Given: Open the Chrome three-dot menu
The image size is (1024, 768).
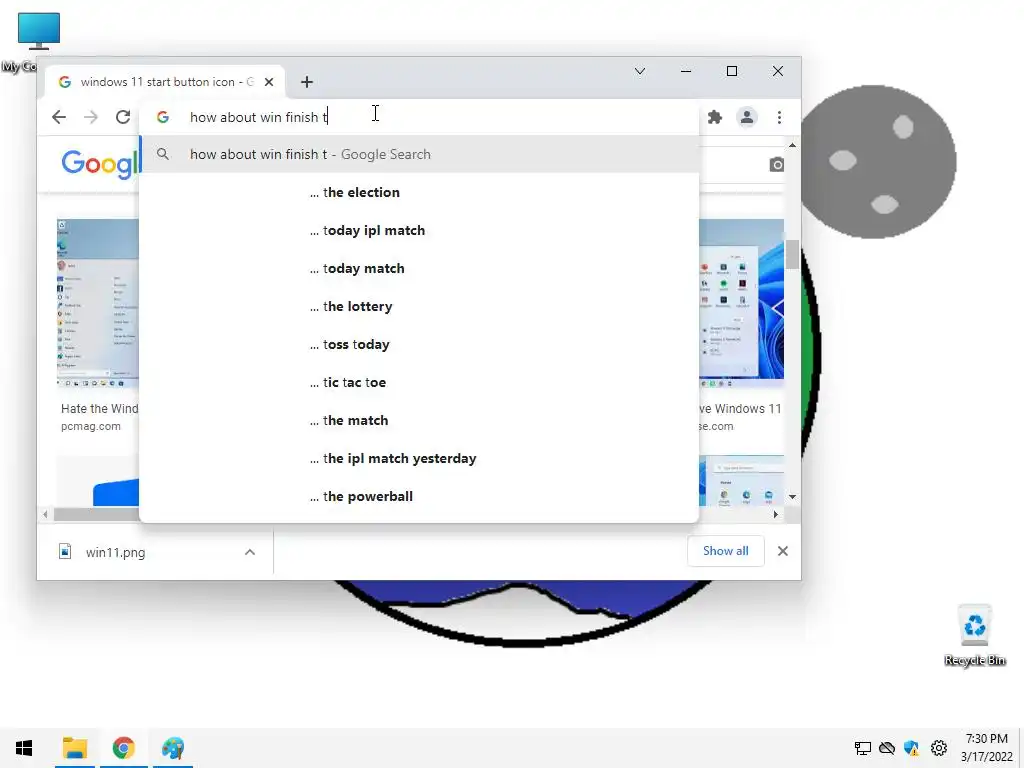Looking at the screenshot, I should point(779,117).
